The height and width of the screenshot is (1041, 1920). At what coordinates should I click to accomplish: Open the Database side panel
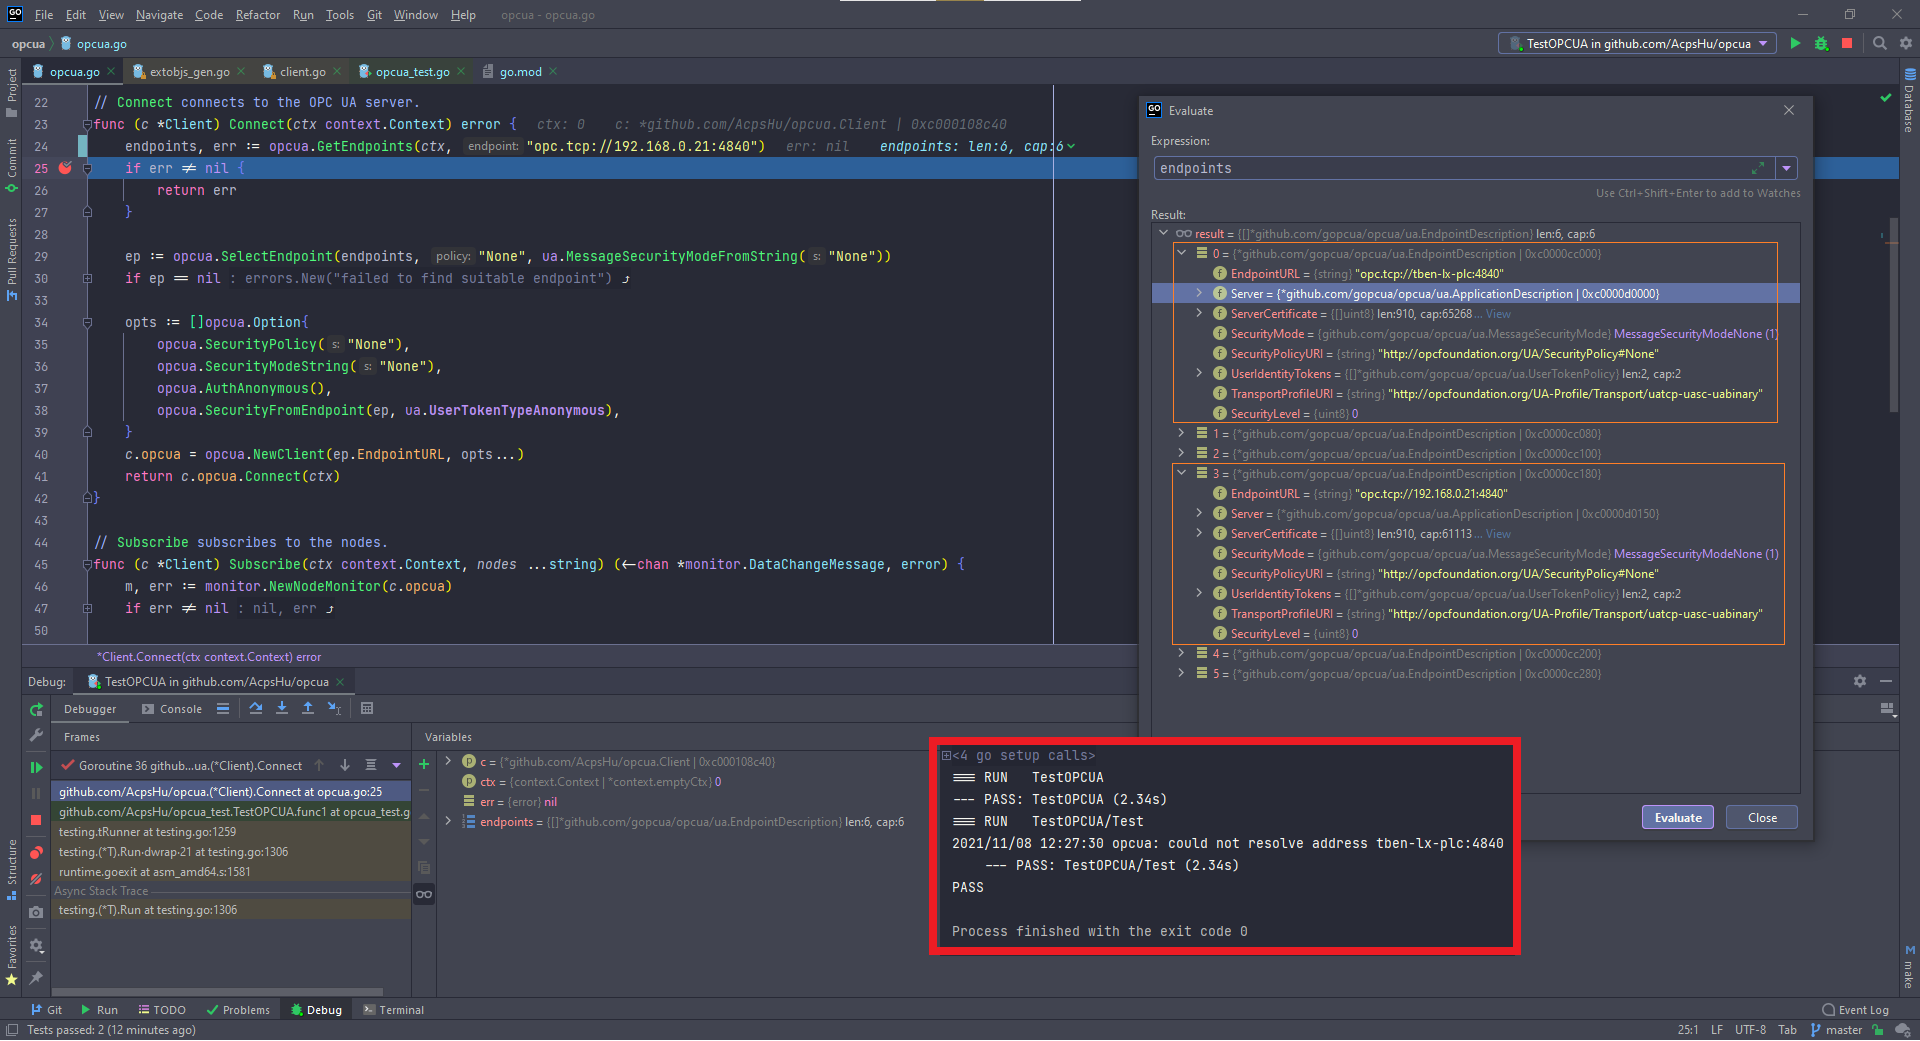coord(1909,100)
